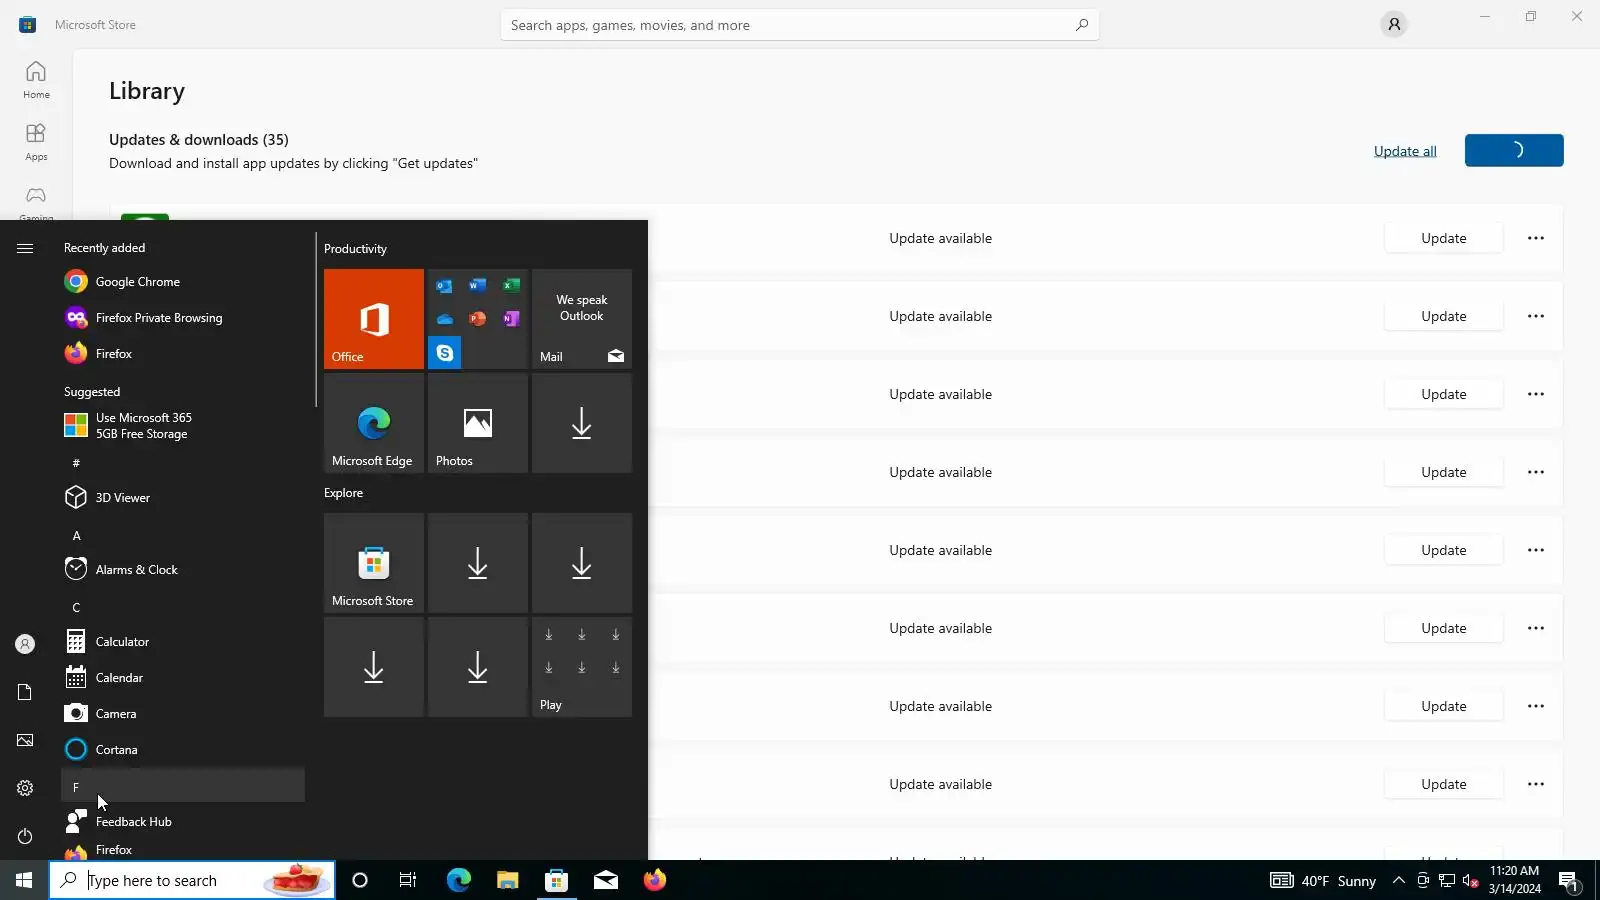Open OneDrive from the Office apps tile
This screenshot has width=1600, height=900.
tap(445, 319)
